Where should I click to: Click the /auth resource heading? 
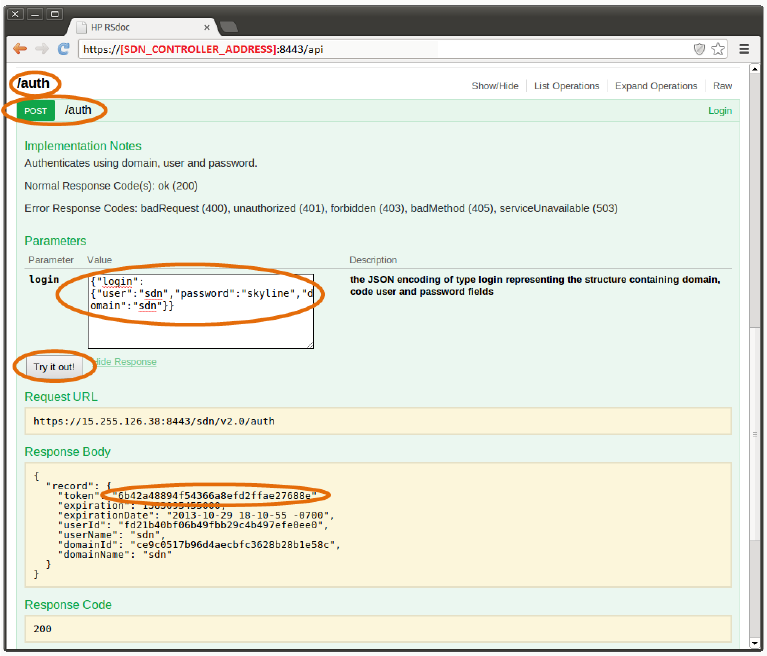[x=34, y=84]
